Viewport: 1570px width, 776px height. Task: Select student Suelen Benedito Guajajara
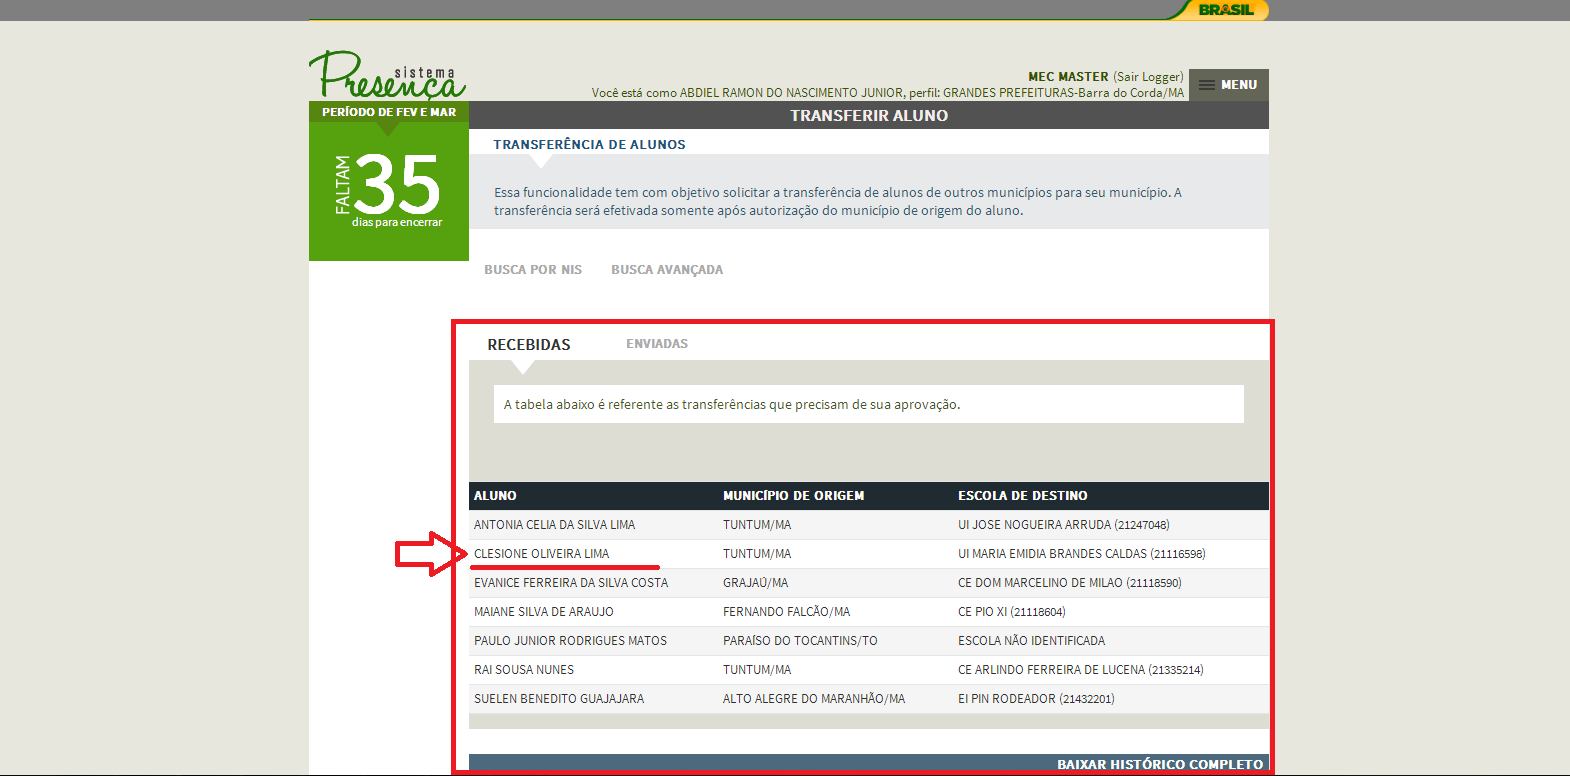click(559, 699)
